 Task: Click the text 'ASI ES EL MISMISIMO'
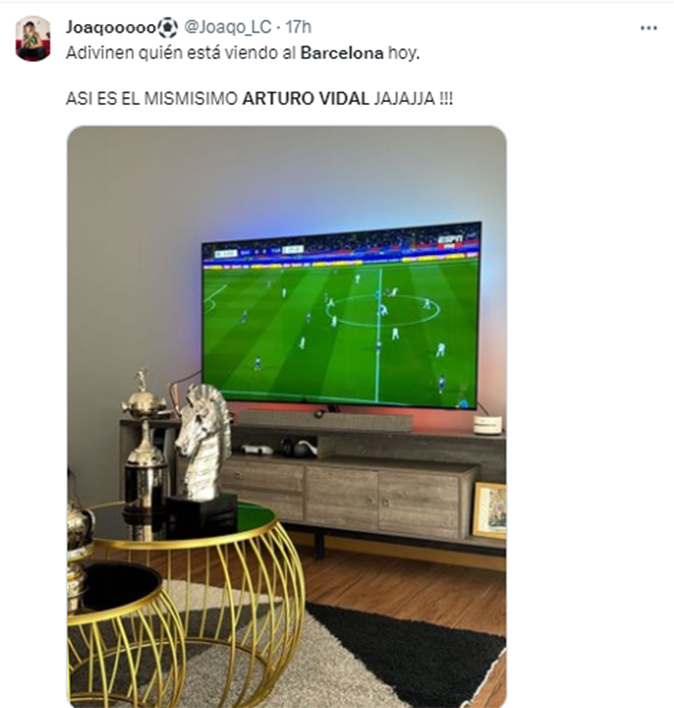[152, 99]
